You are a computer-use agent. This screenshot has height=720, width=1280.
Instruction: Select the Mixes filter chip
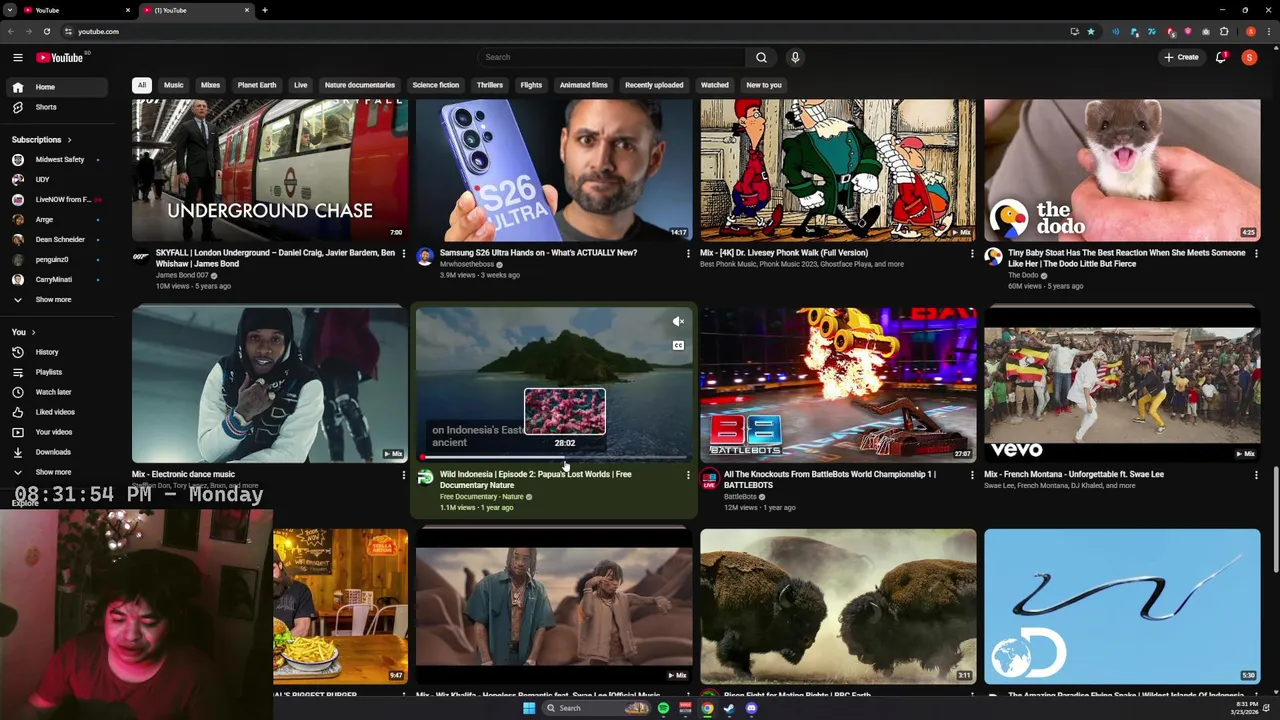pos(210,85)
